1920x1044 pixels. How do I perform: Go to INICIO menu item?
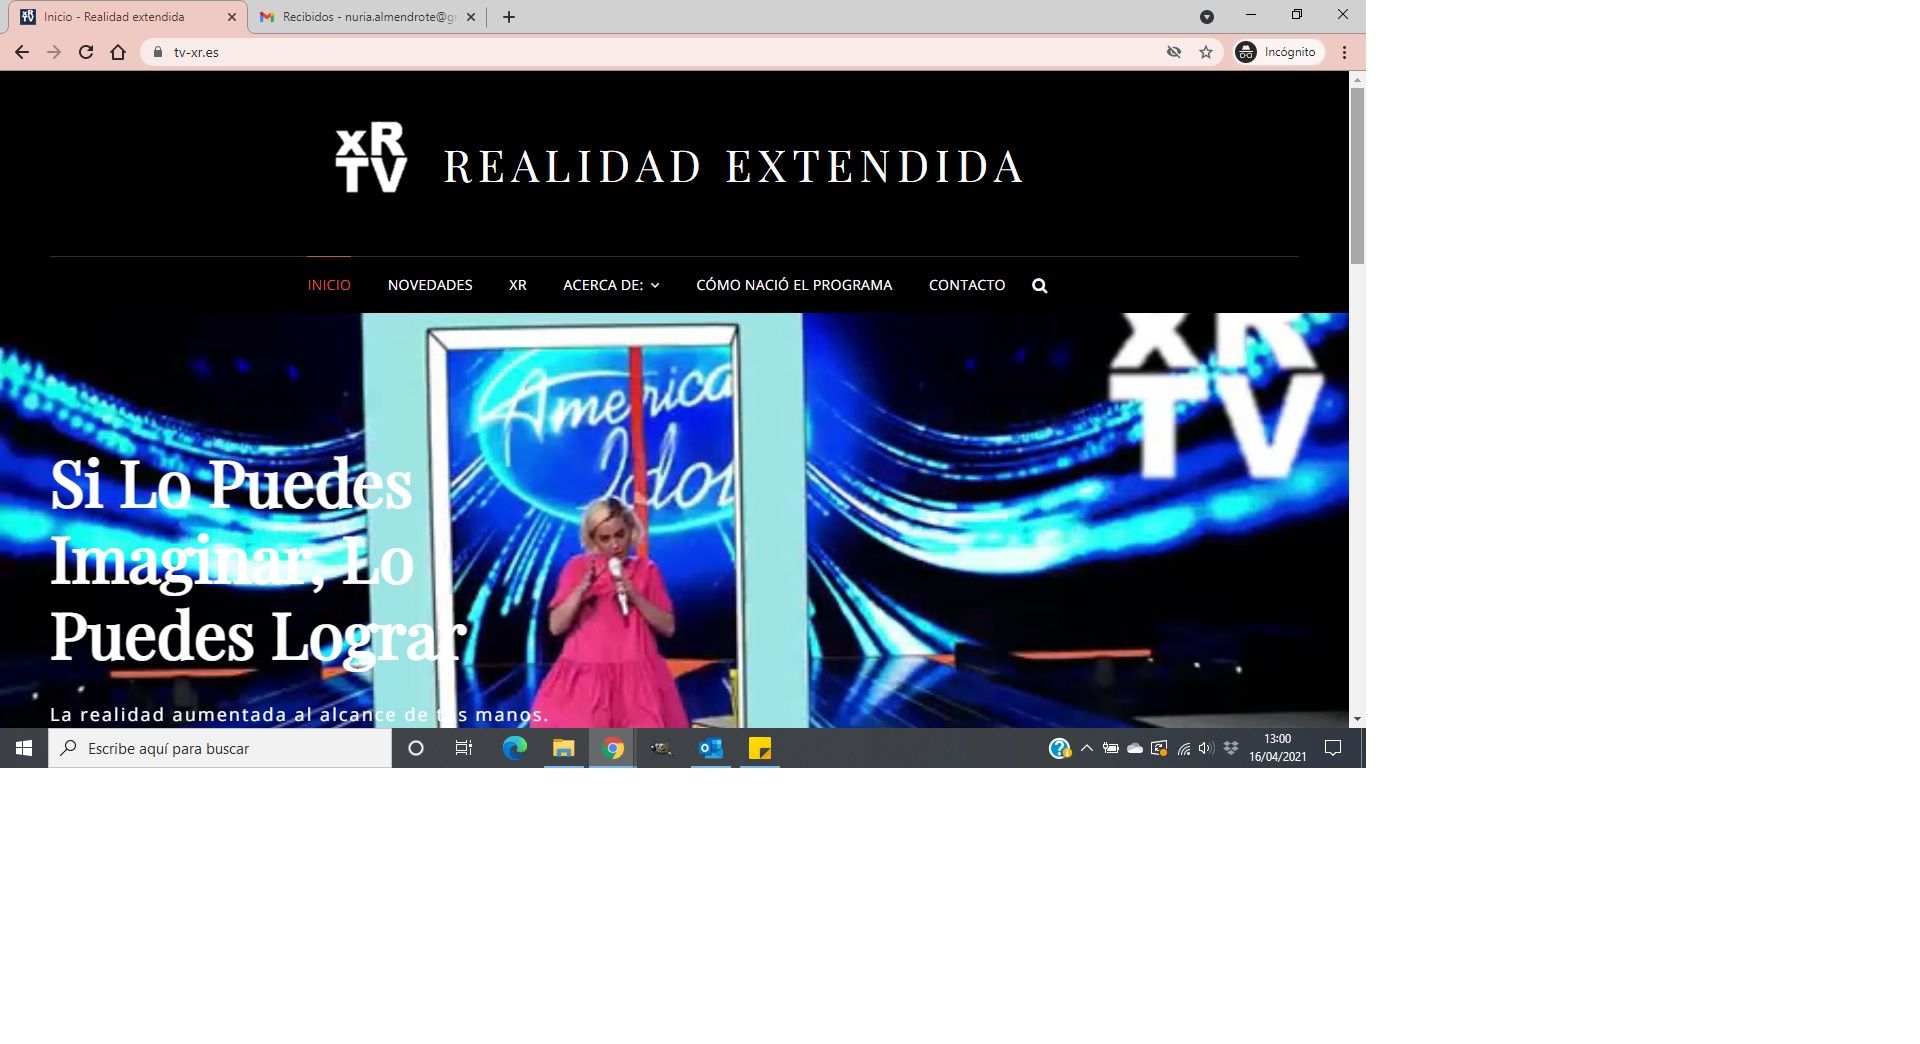click(329, 285)
